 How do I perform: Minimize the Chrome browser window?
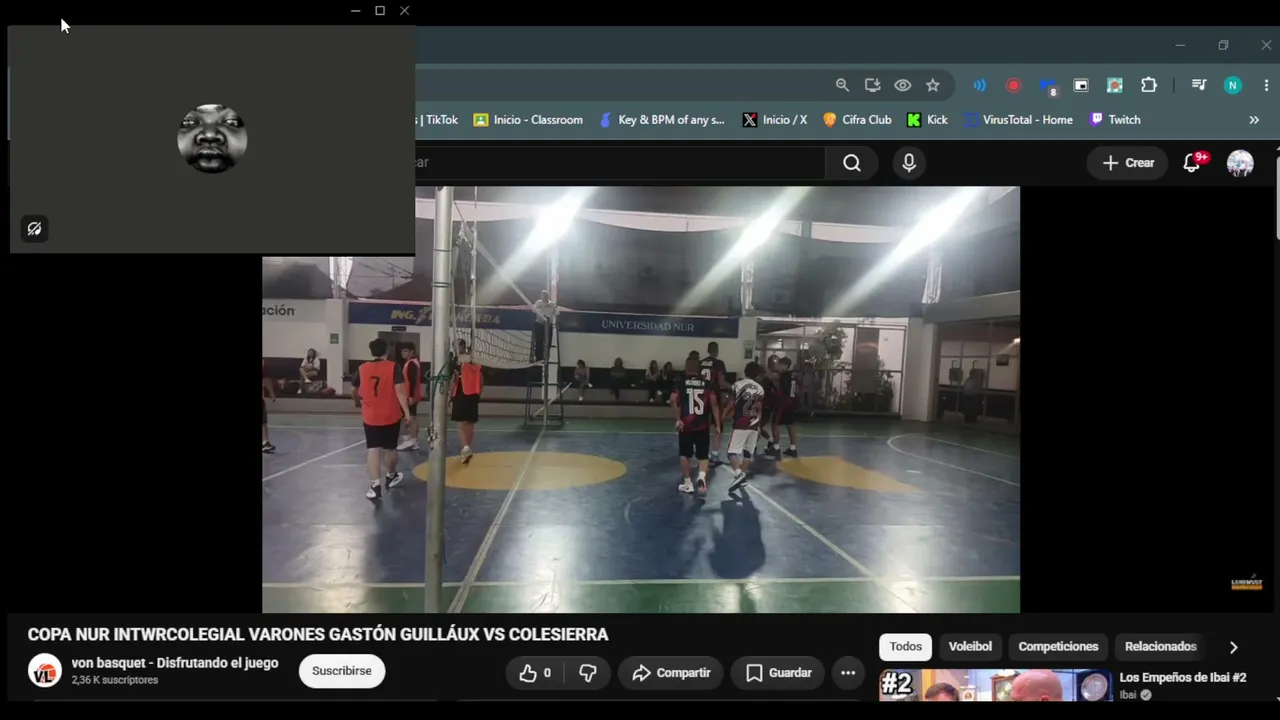coord(1180,45)
